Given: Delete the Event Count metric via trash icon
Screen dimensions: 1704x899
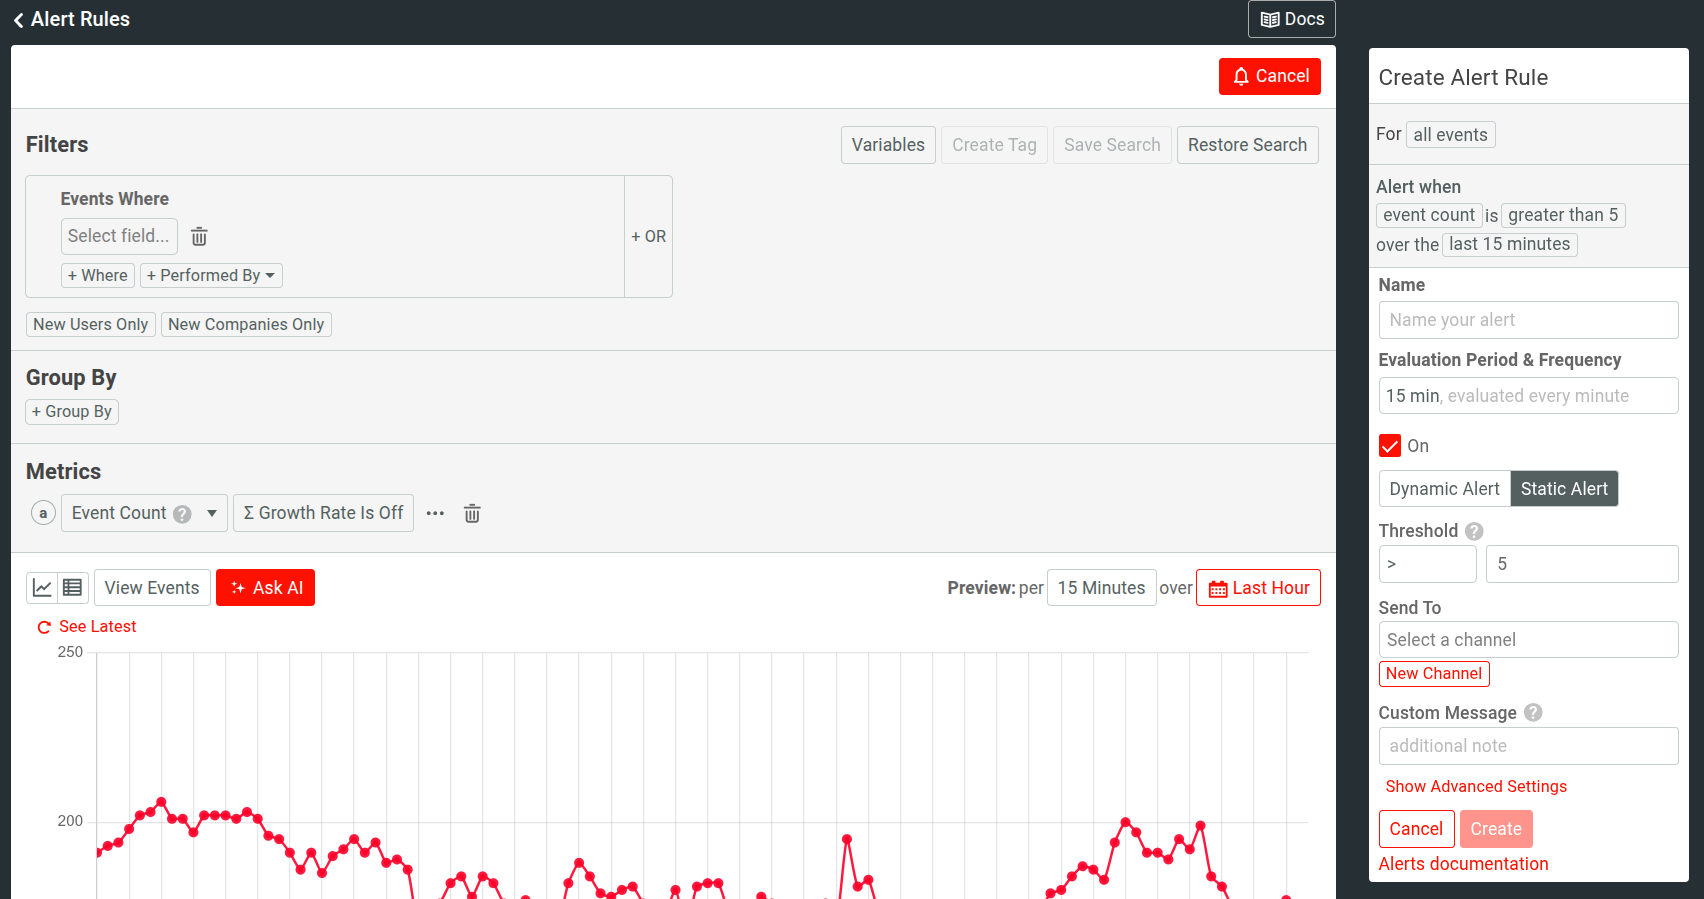Looking at the screenshot, I should [472, 514].
